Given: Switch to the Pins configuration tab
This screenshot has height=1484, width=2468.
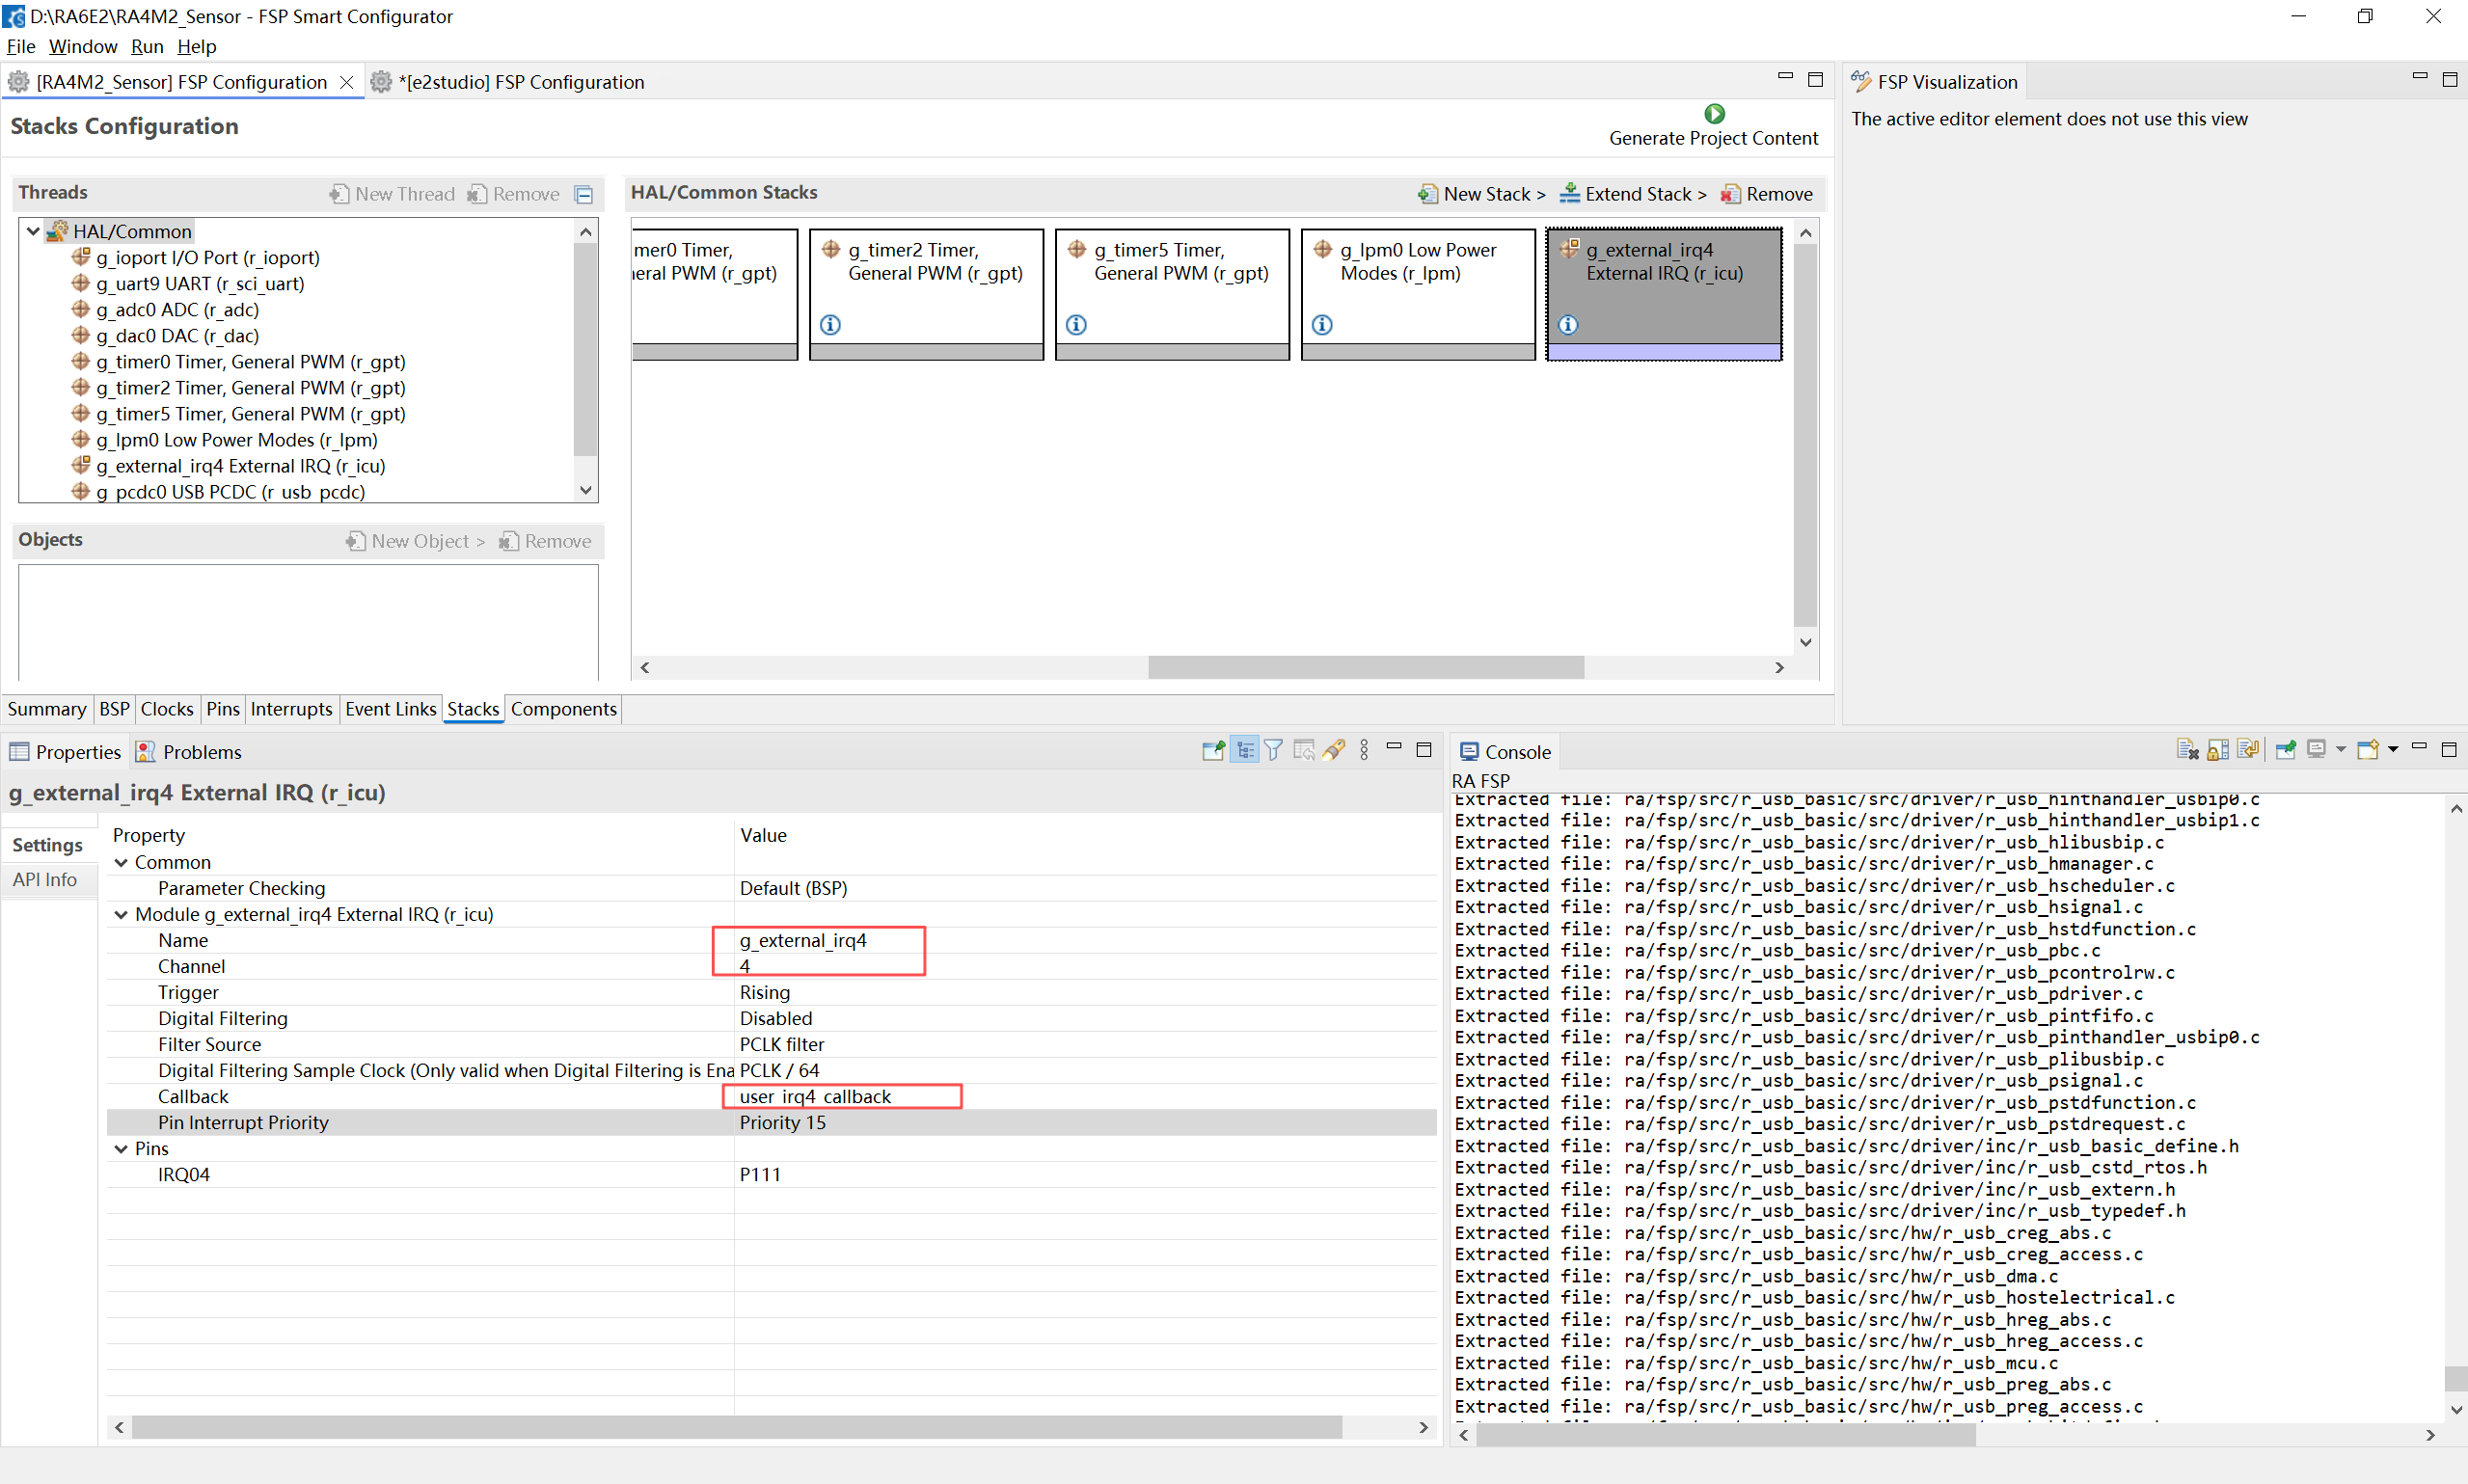Looking at the screenshot, I should click(222, 709).
